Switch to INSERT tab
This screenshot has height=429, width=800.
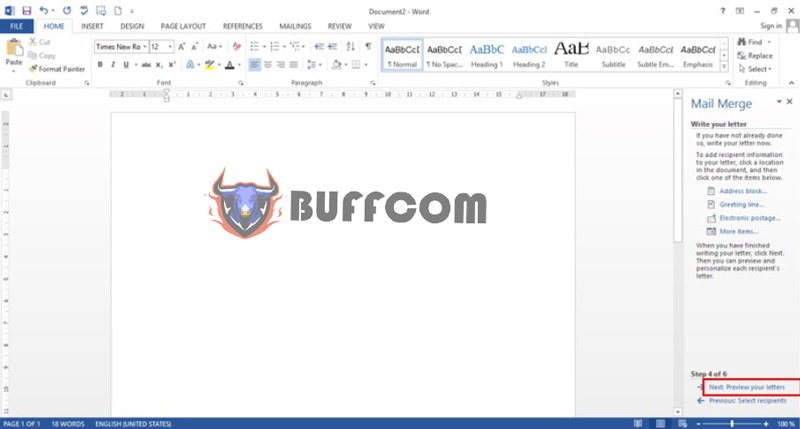[x=92, y=26]
